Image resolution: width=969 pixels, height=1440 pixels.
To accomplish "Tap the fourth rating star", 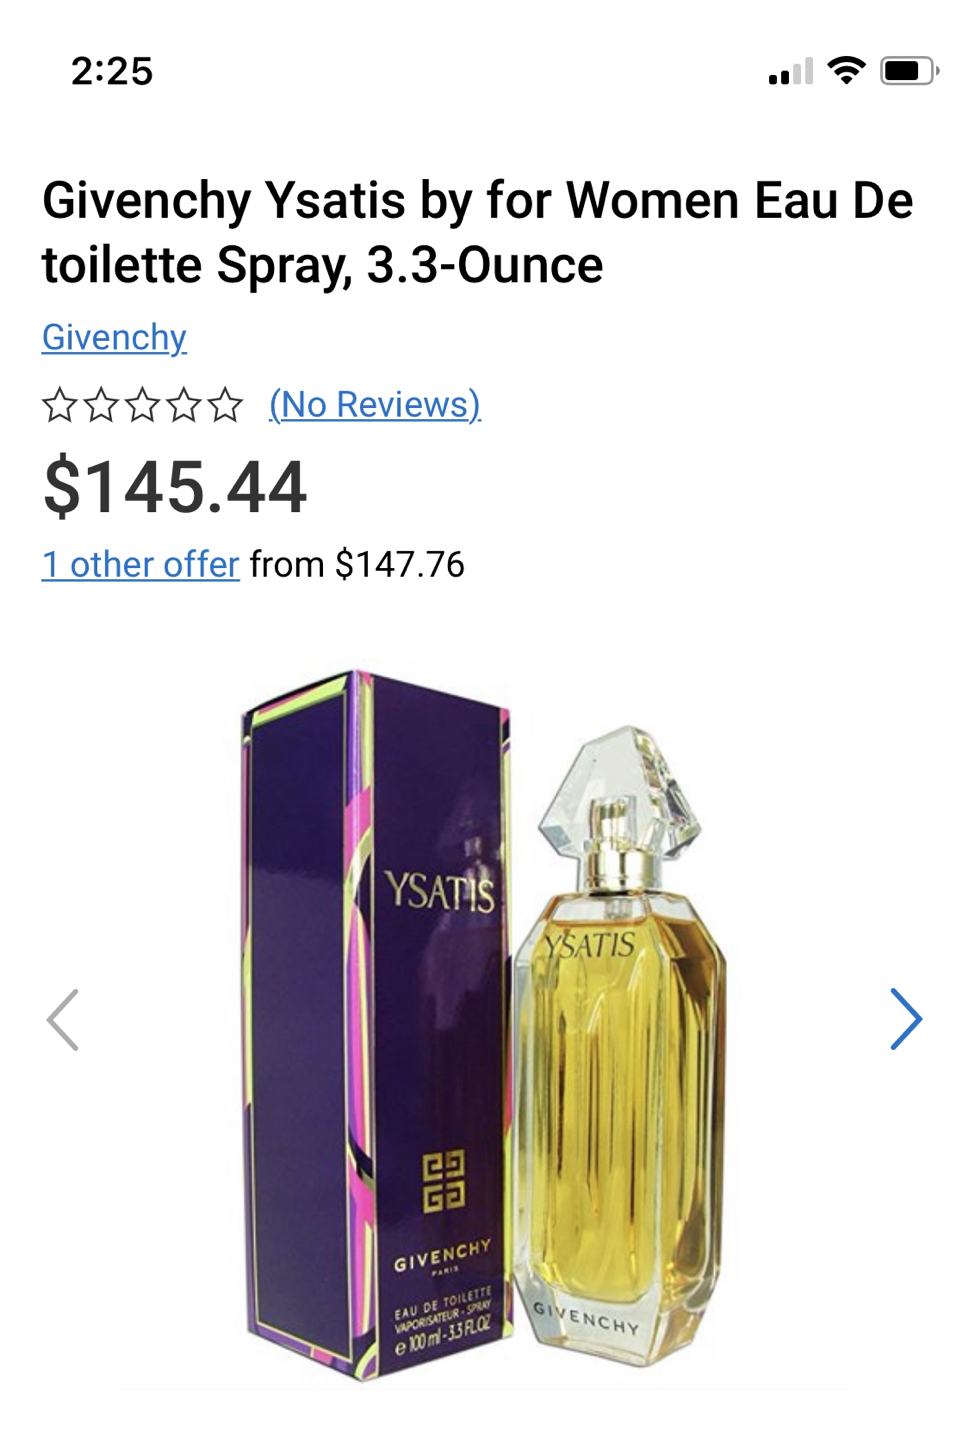I will coord(184,405).
